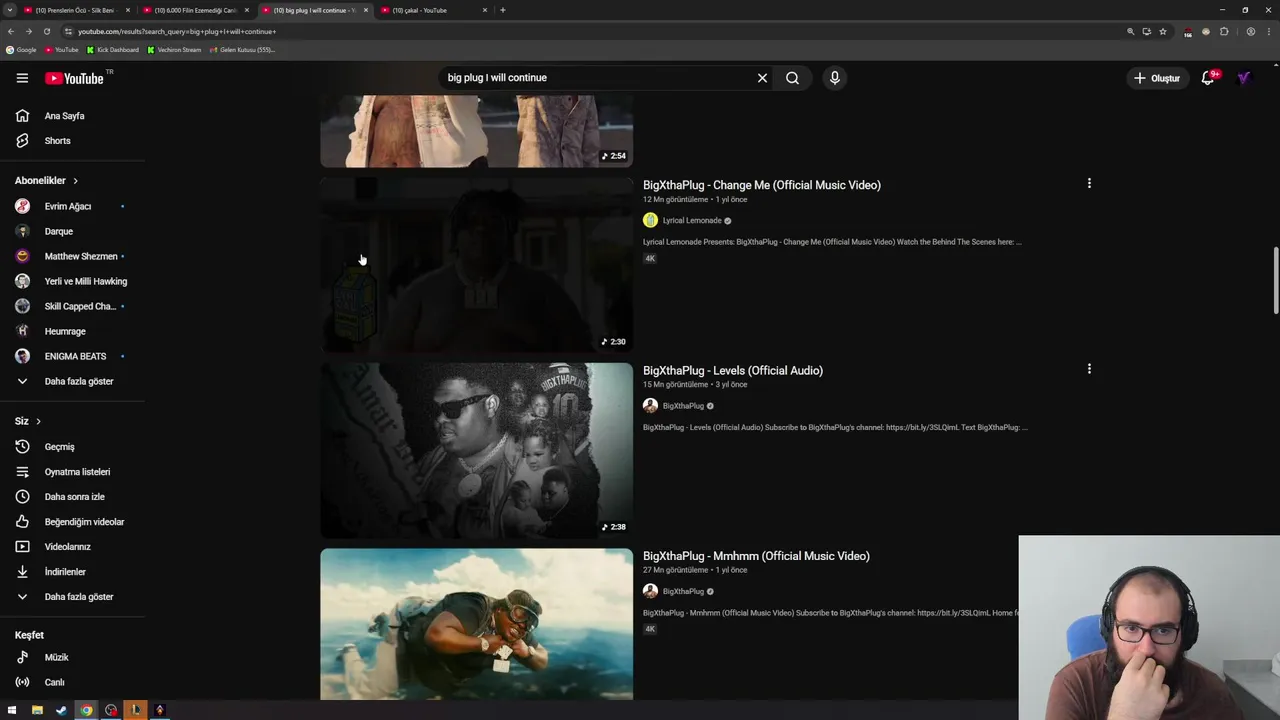Open Müzik under Keşfet
Viewport: 1280px width, 720px height.
(x=72, y=658)
